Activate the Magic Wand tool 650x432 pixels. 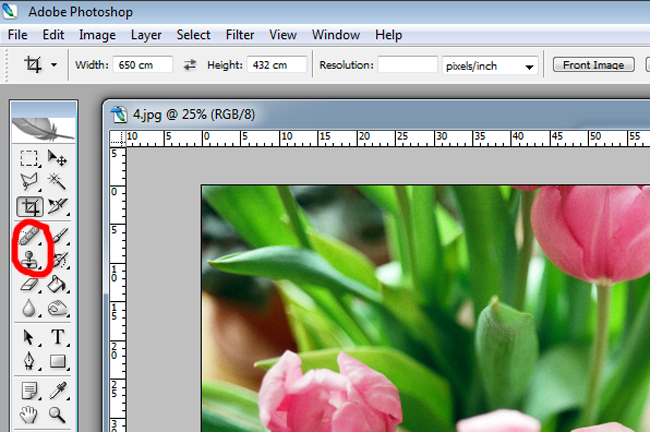point(57,182)
